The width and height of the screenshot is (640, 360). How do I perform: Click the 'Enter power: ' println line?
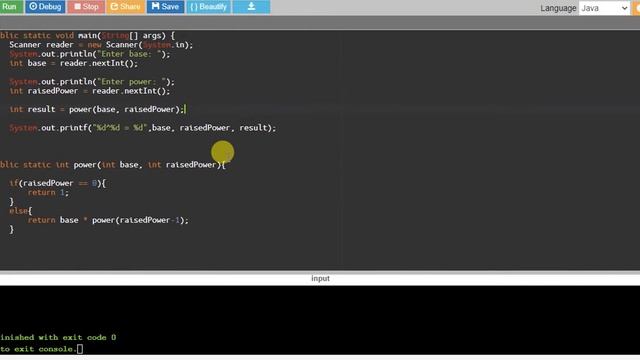92,82
